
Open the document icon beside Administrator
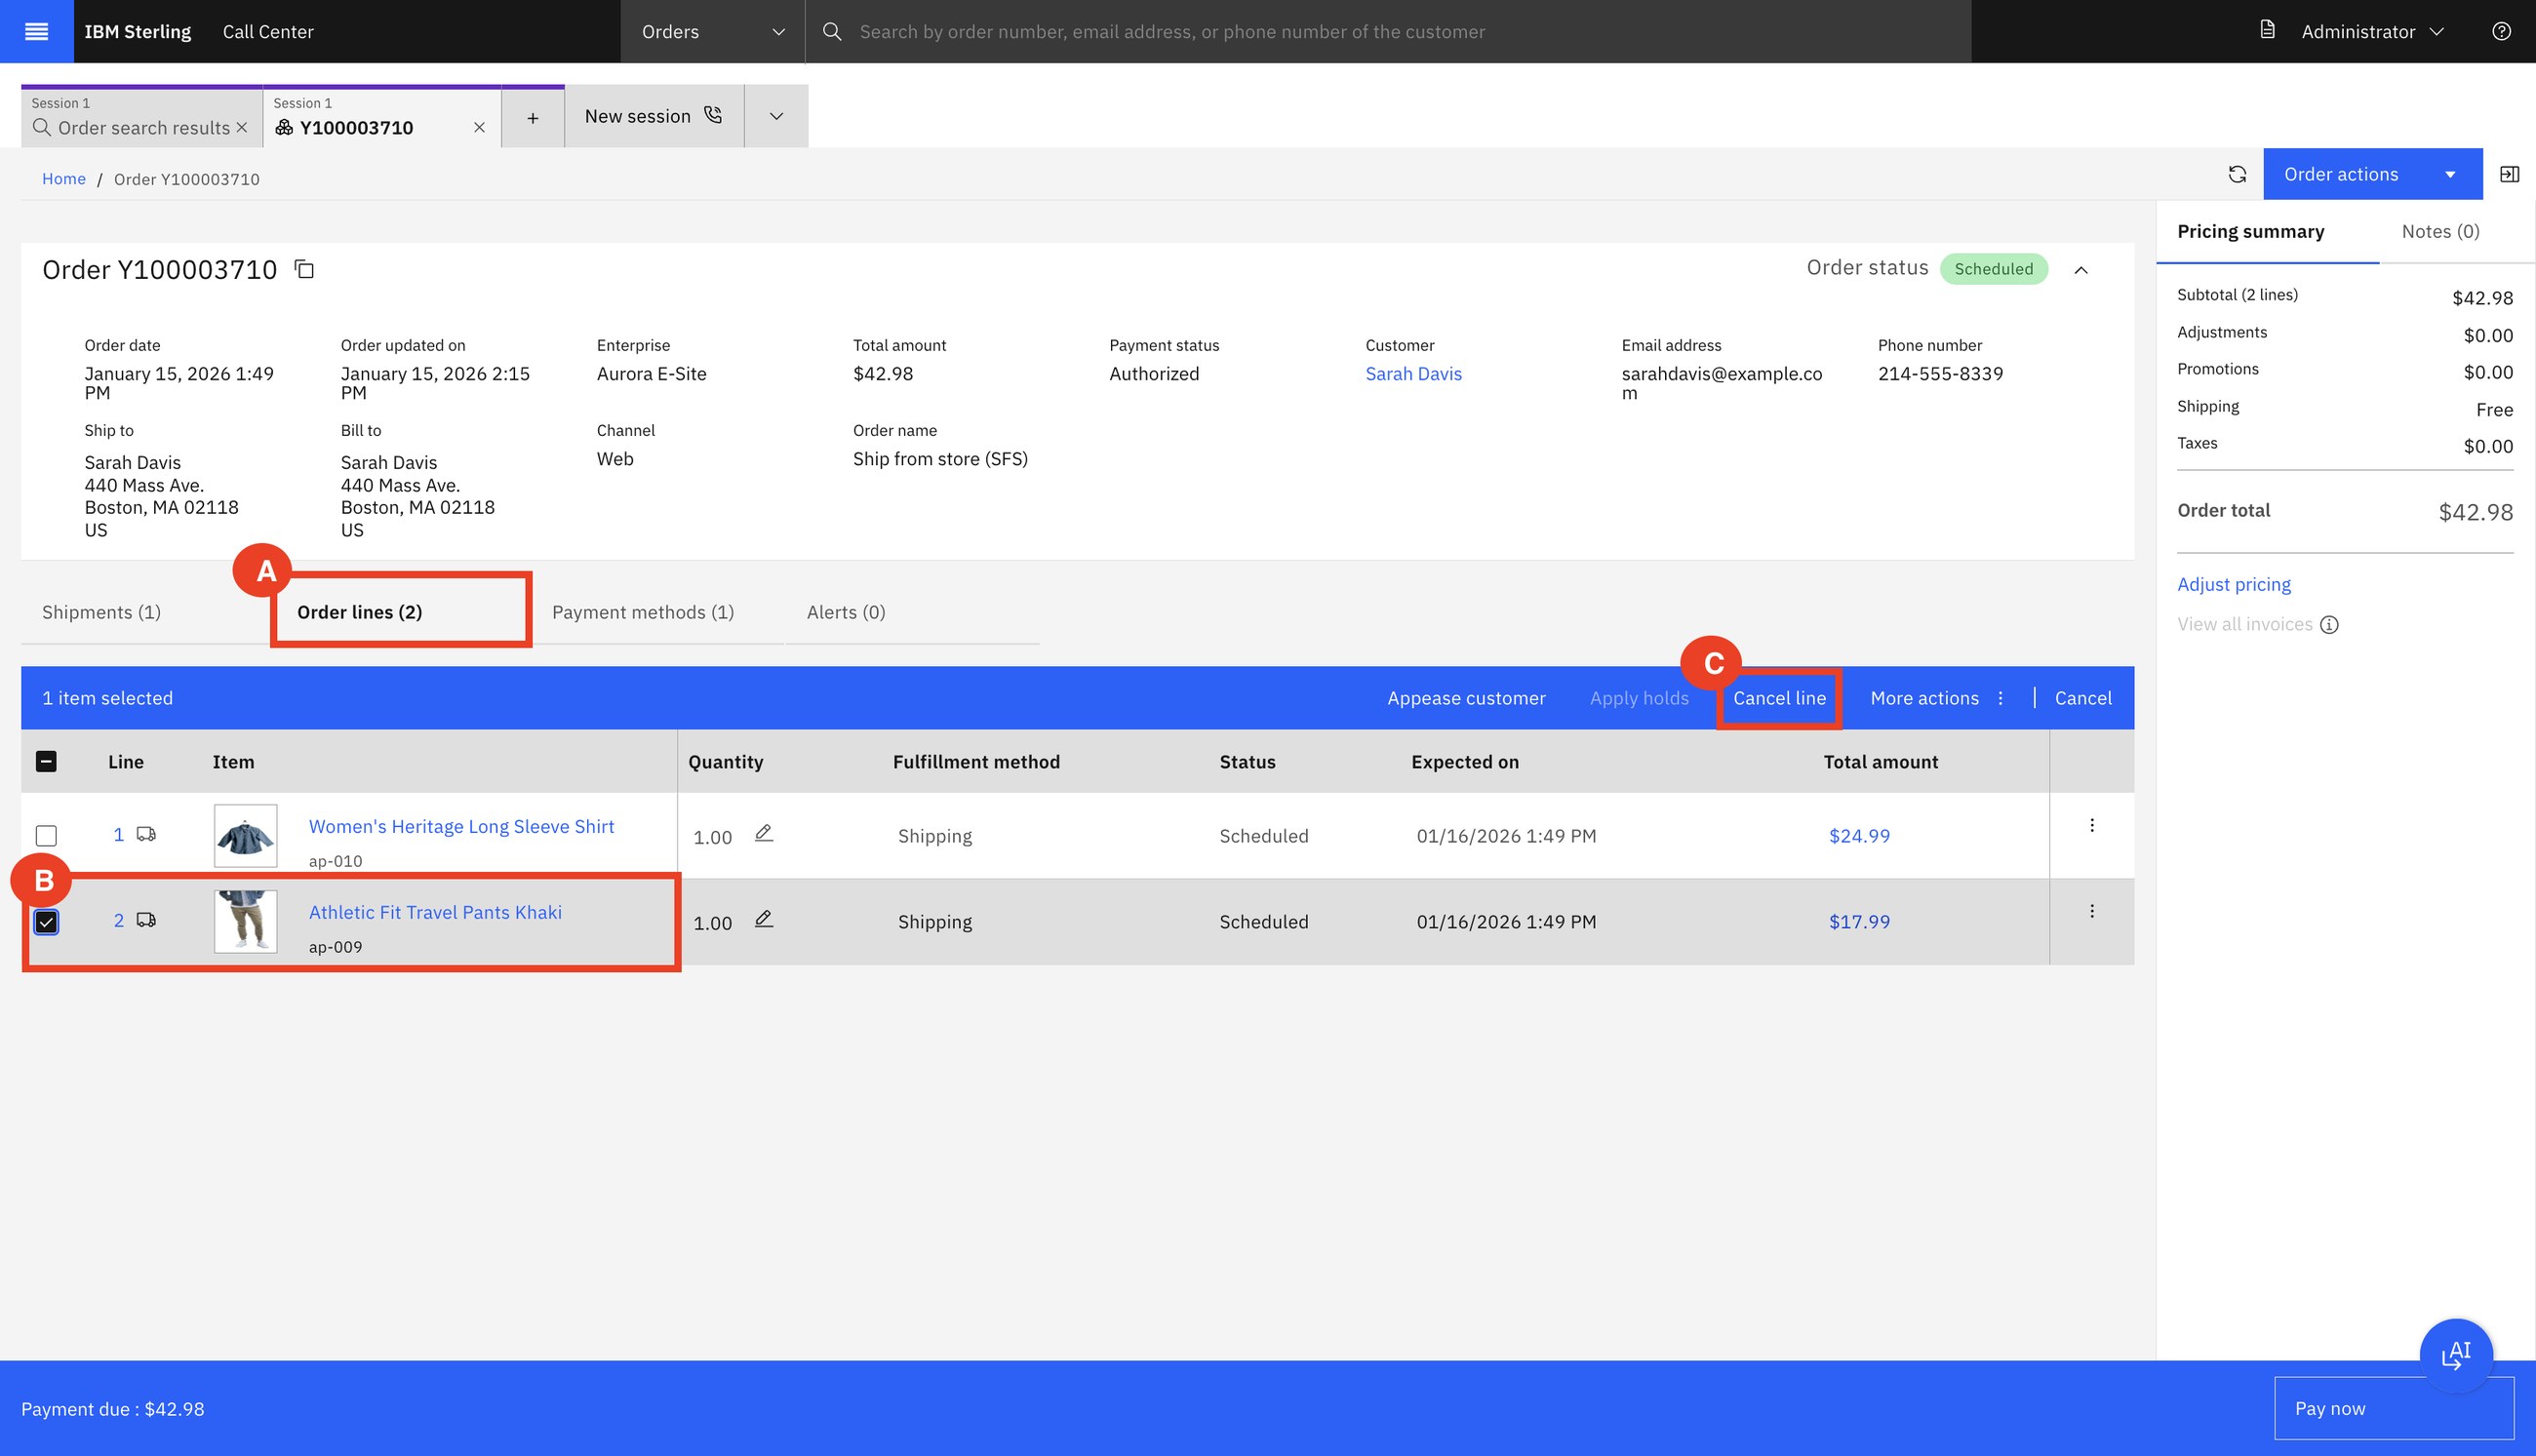2267,30
